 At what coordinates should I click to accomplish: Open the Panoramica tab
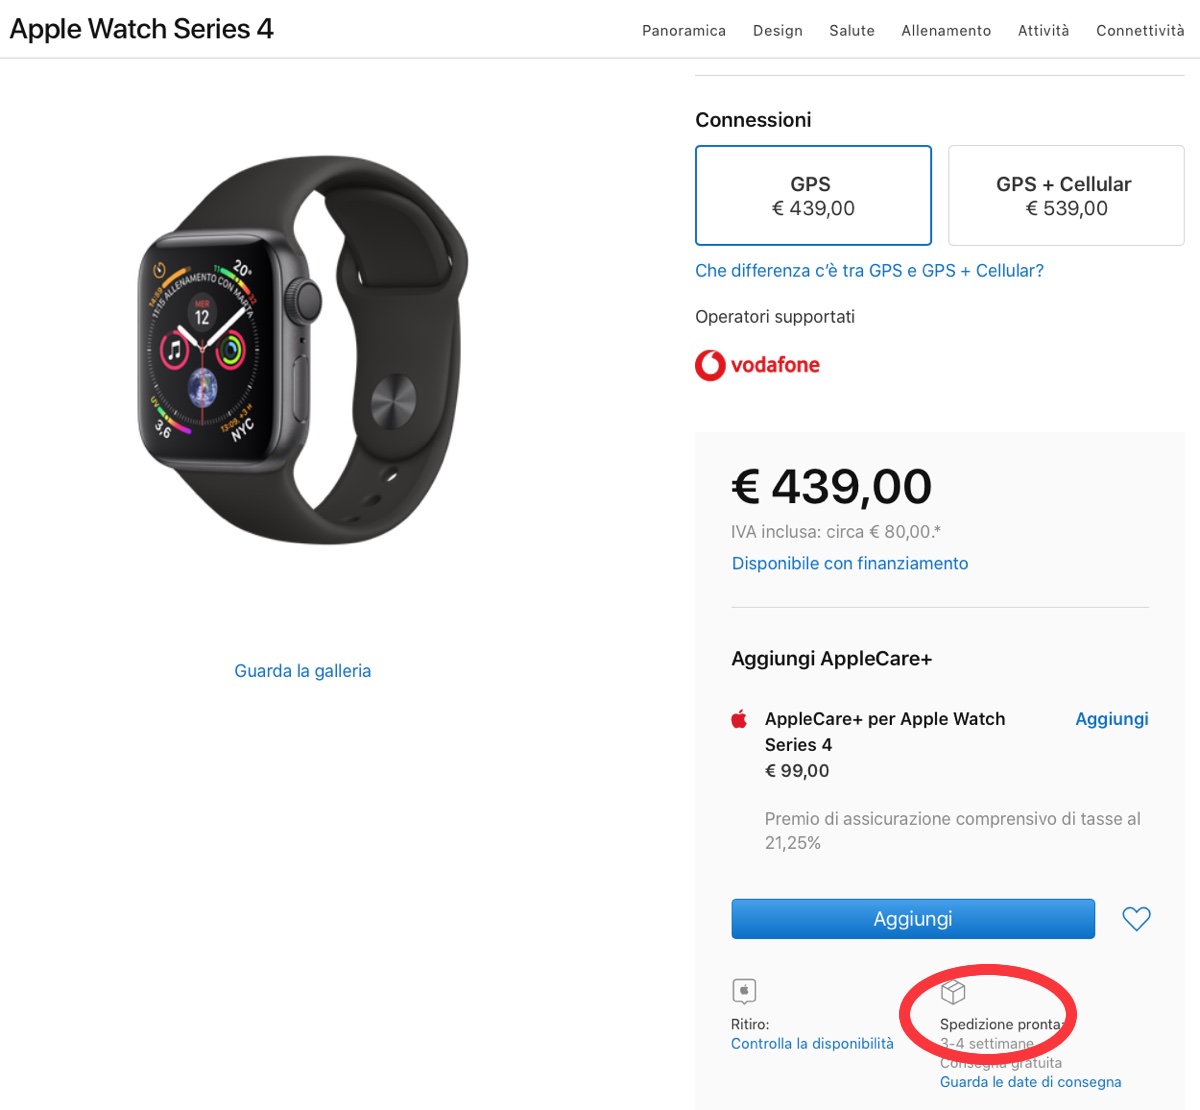[684, 31]
